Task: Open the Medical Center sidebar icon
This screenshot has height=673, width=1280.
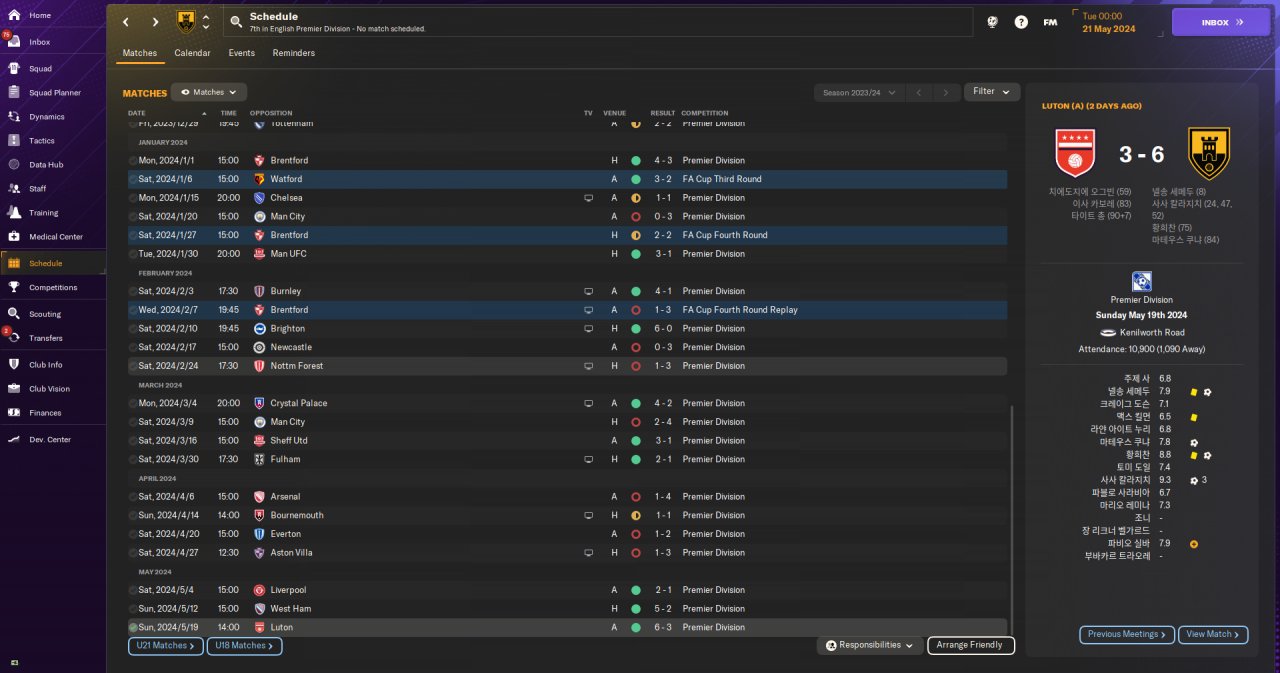Action: point(14,237)
